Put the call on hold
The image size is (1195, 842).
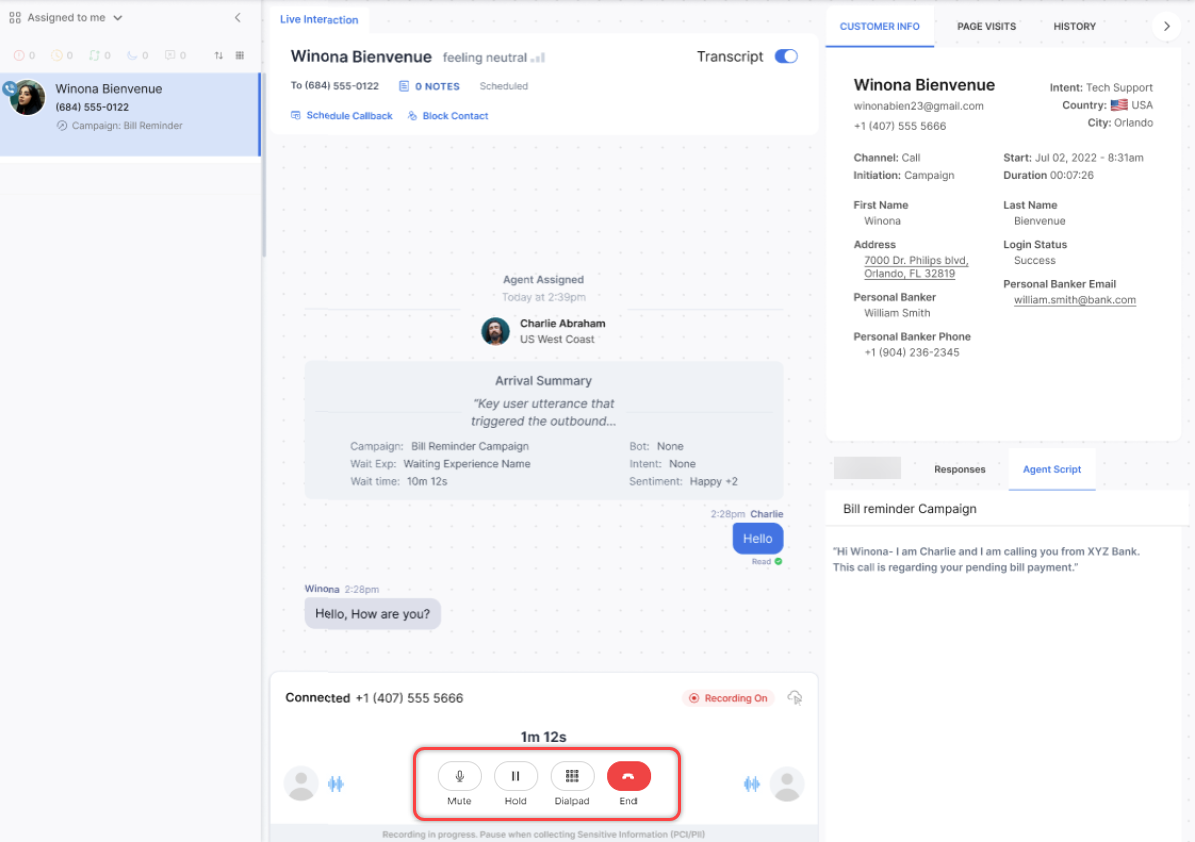click(516, 776)
